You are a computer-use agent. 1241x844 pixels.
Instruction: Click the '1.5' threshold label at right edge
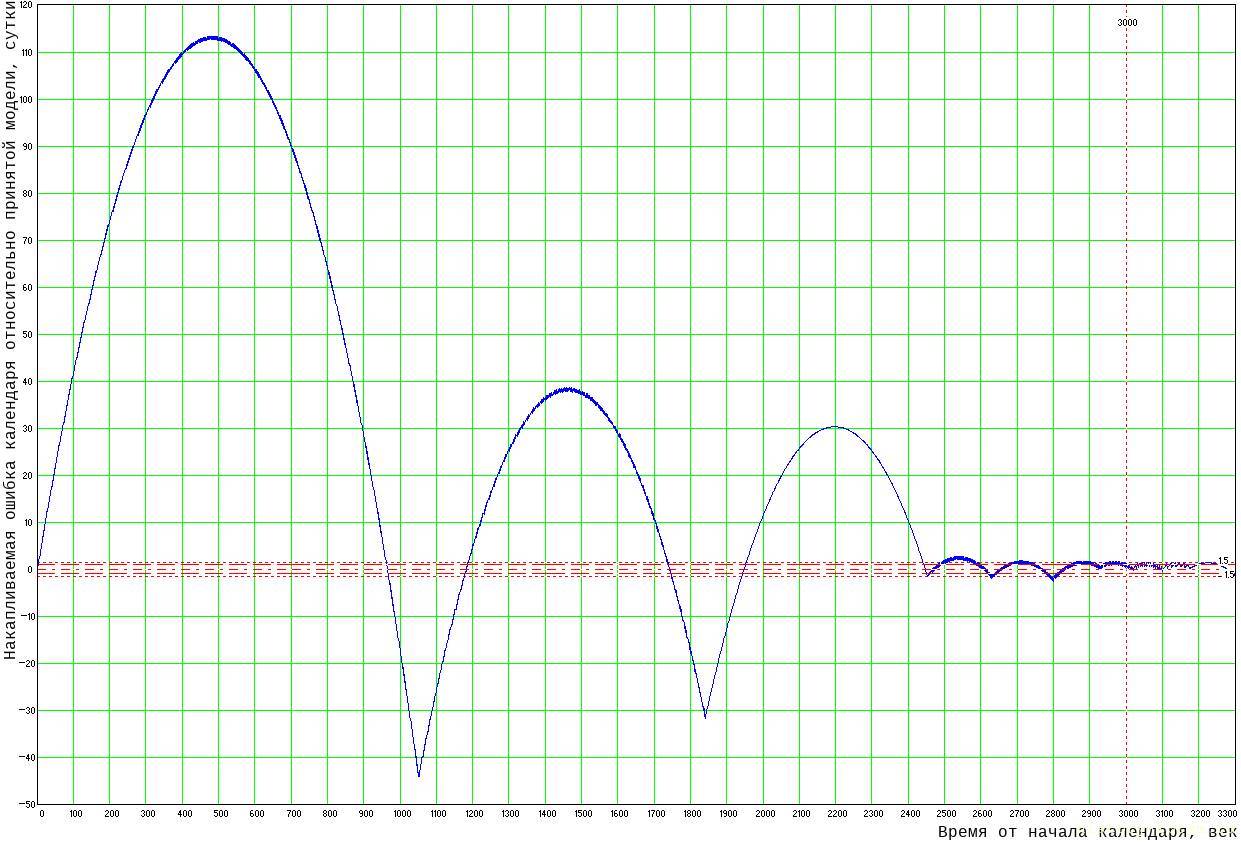click(x=1223, y=561)
